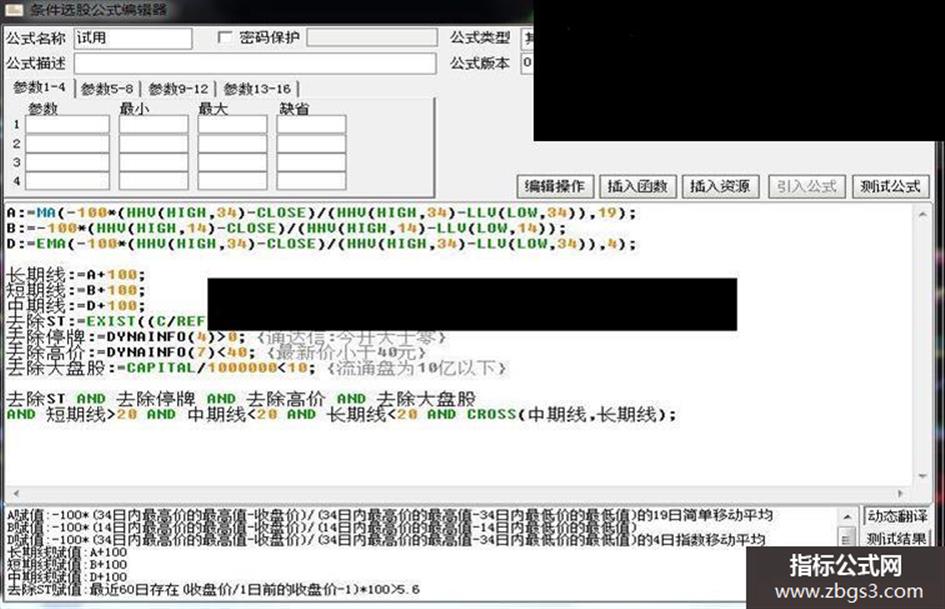Click the 公式名称 field containing 试用

(x=133, y=38)
